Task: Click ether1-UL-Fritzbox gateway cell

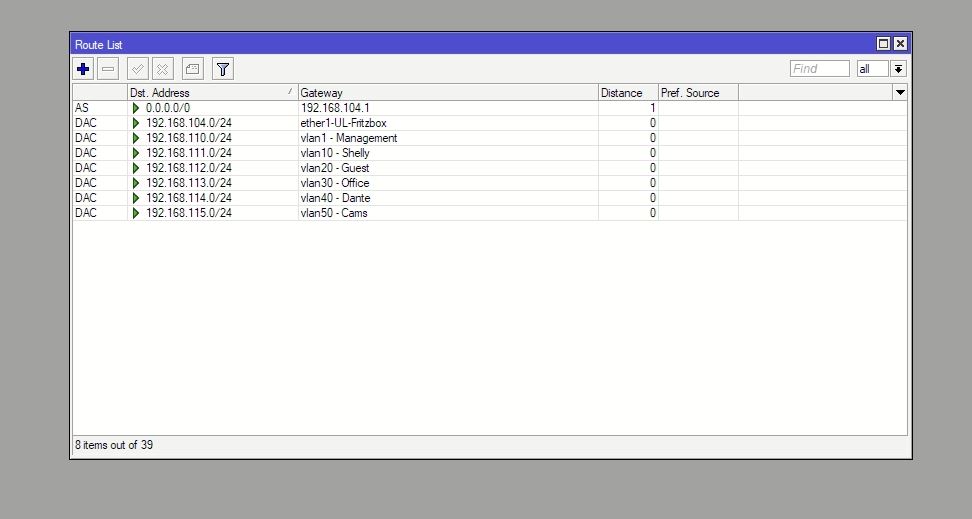Action: (x=448, y=123)
